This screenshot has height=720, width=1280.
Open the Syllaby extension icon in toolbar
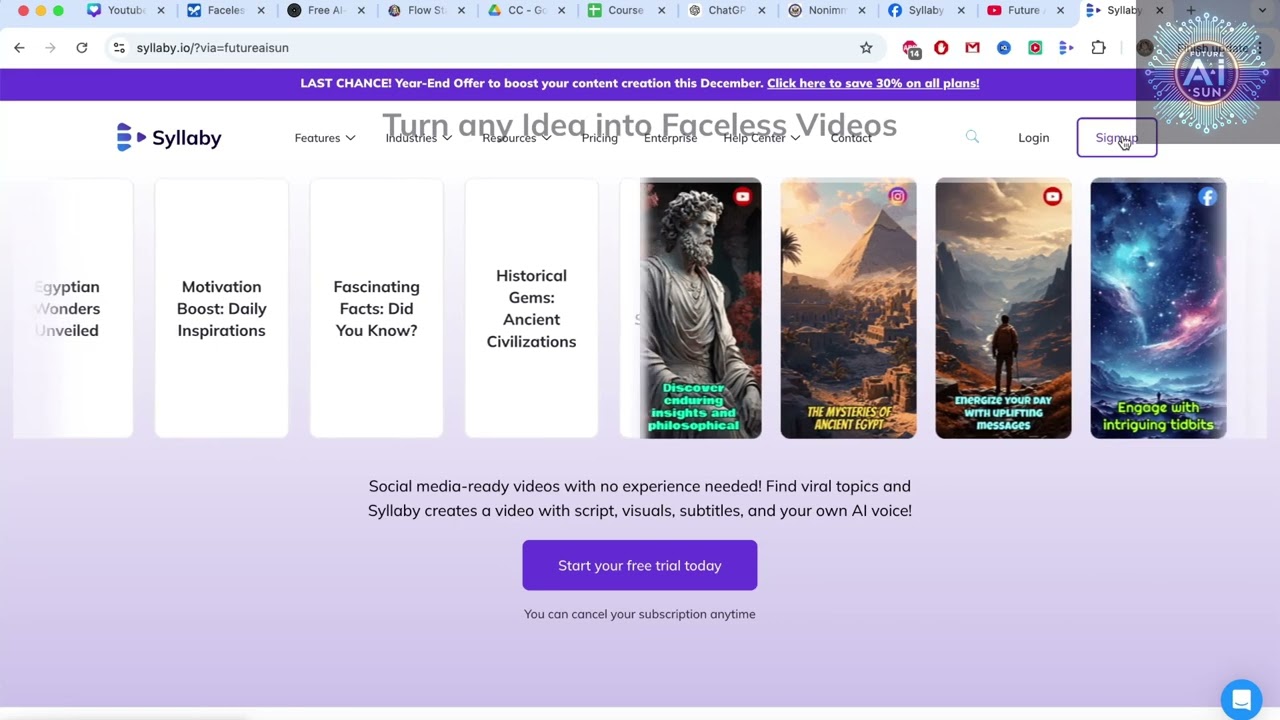1066,47
